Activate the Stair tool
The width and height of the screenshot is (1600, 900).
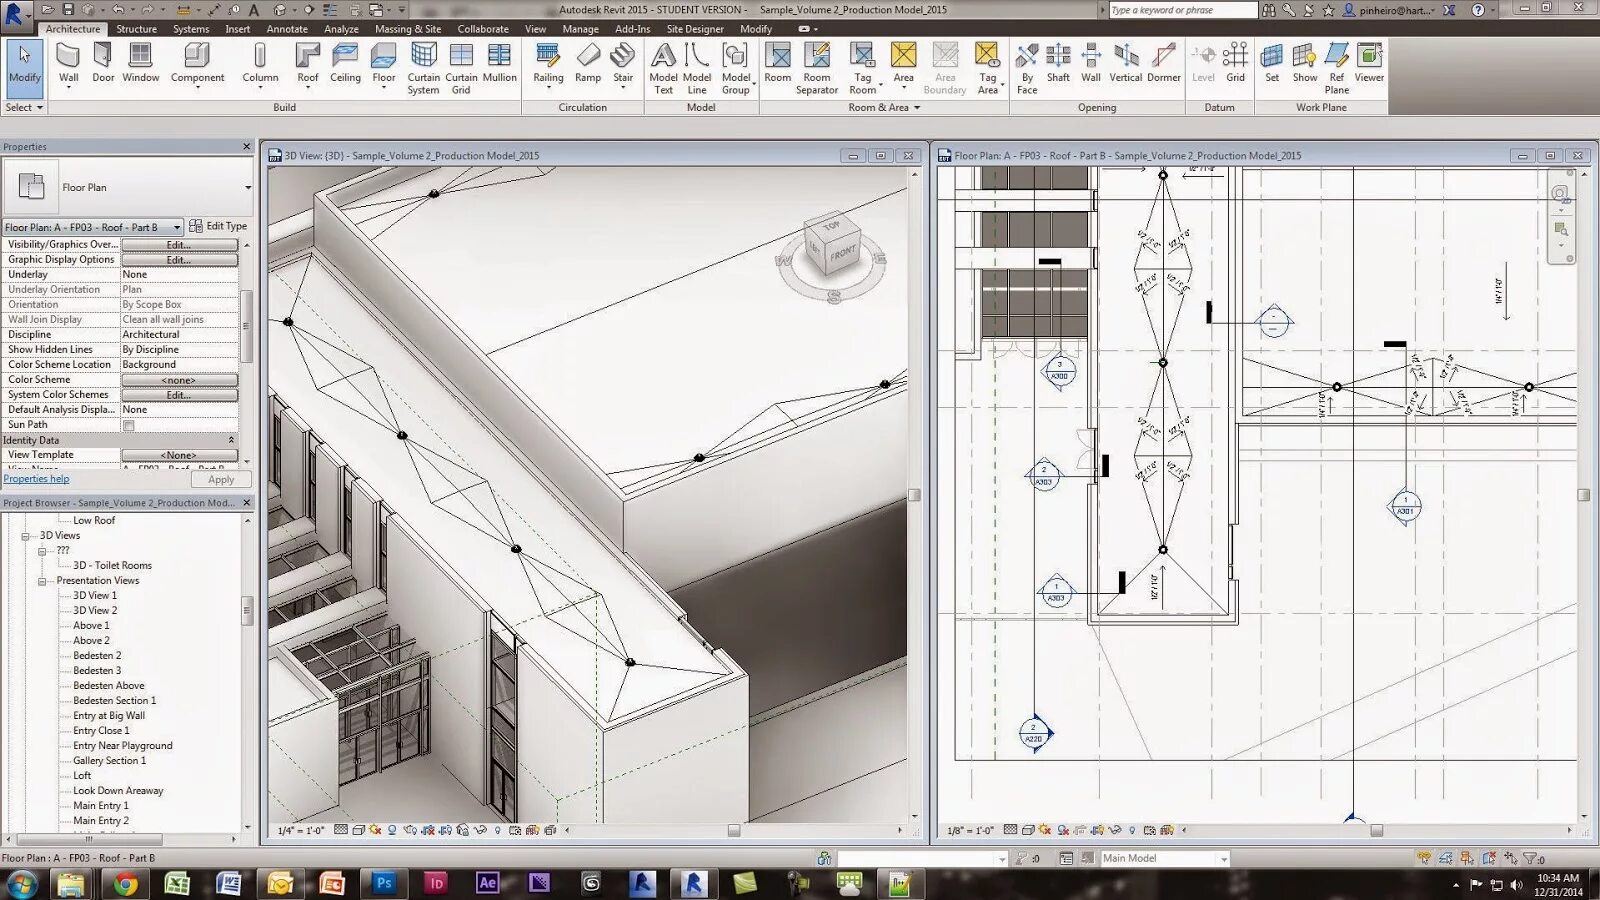pos(623,63)
